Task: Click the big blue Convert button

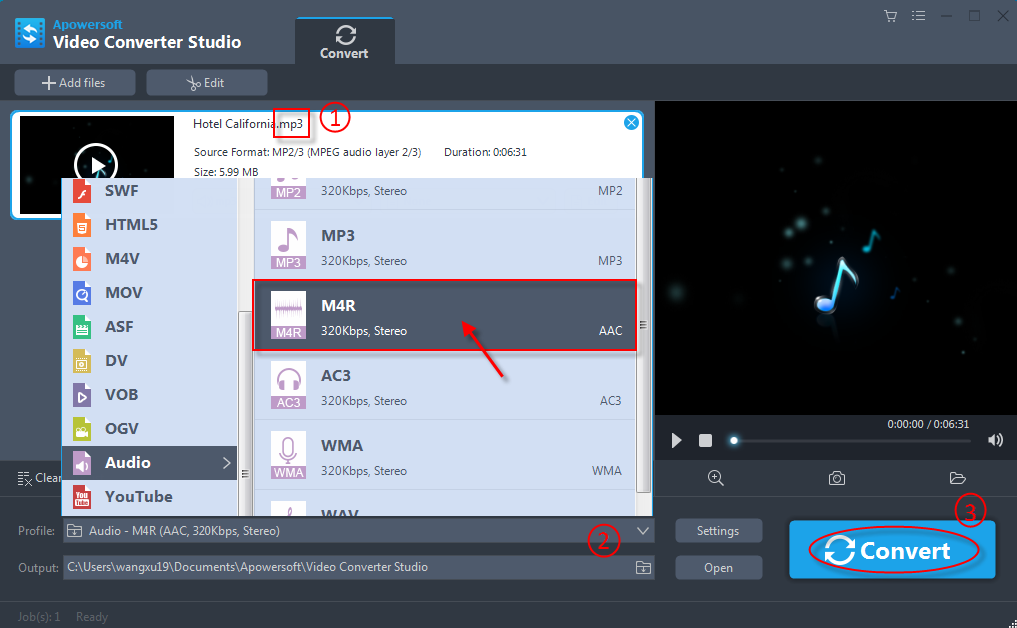Action: 891,550
